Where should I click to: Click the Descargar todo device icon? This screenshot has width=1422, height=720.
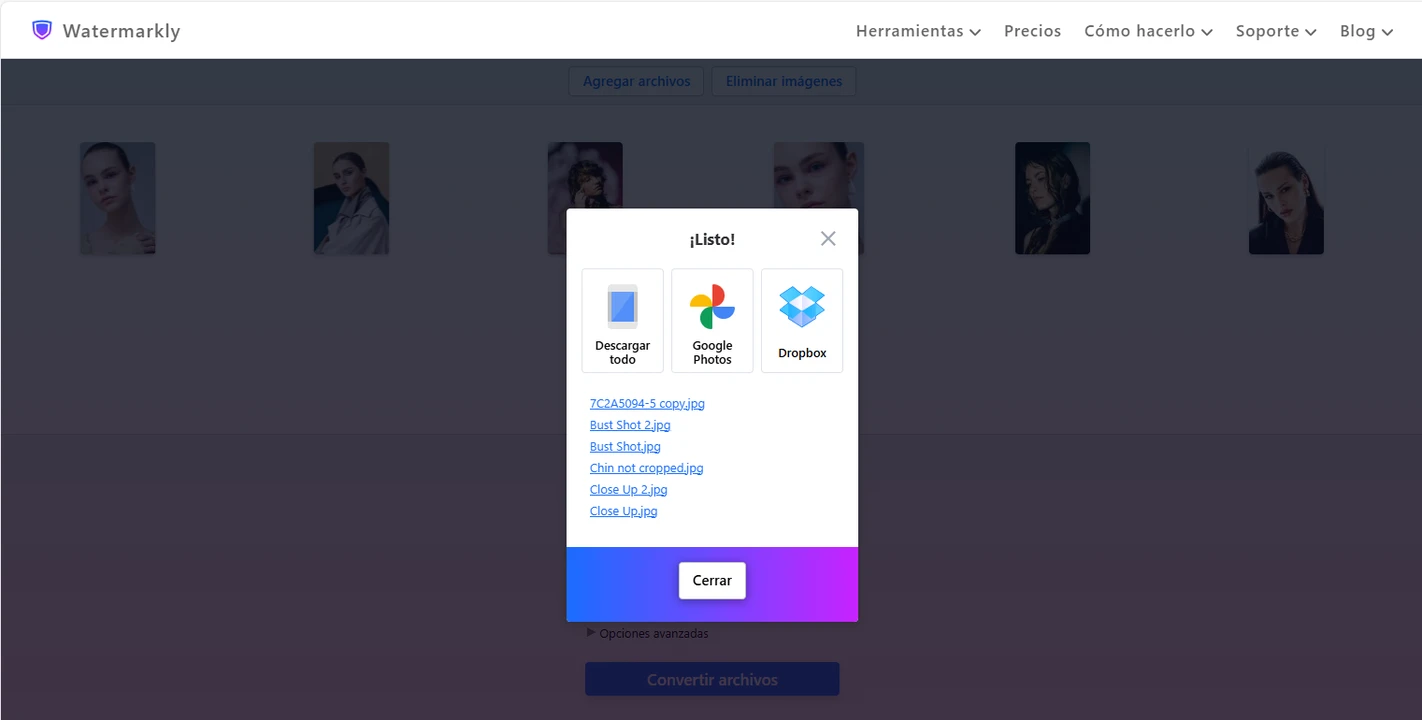622,307
